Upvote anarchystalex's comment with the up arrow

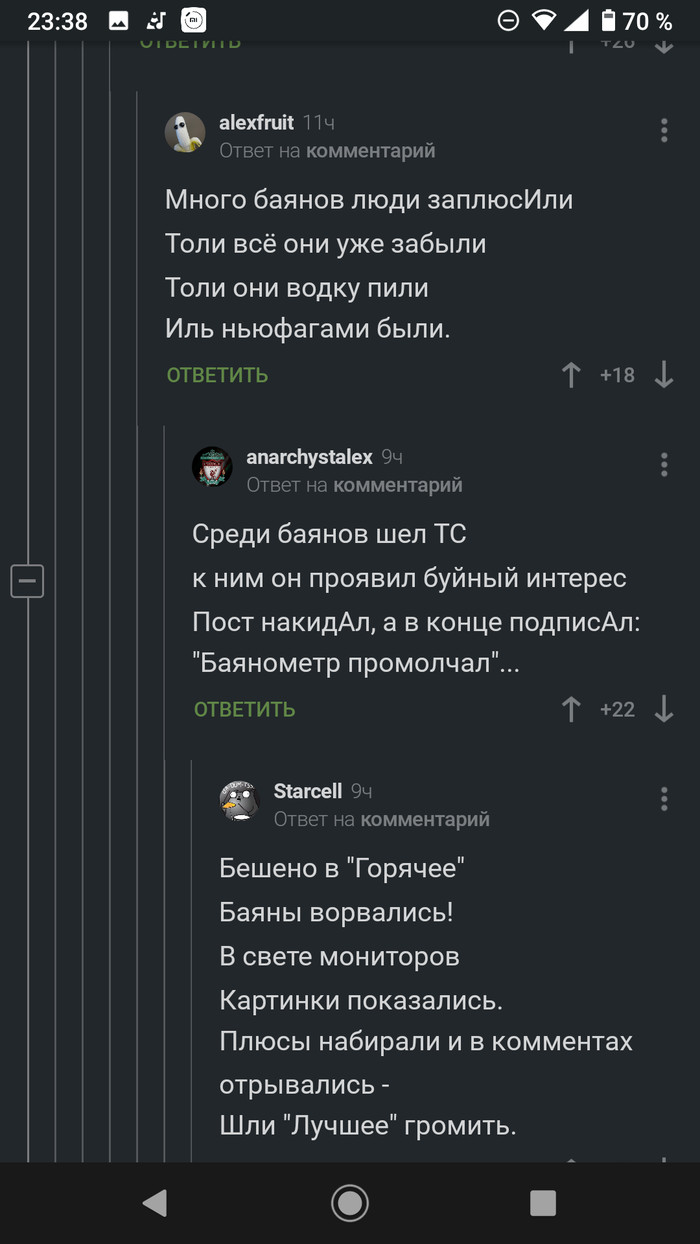[571, 709]
